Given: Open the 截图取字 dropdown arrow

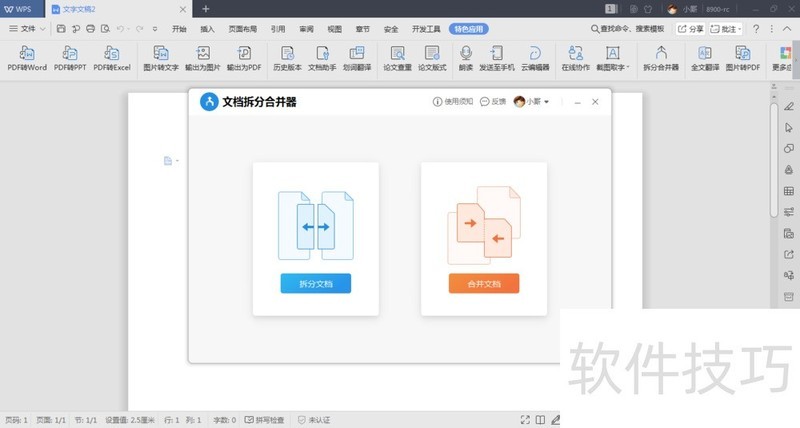Looking at the screenshot, I should click(628, 67).
